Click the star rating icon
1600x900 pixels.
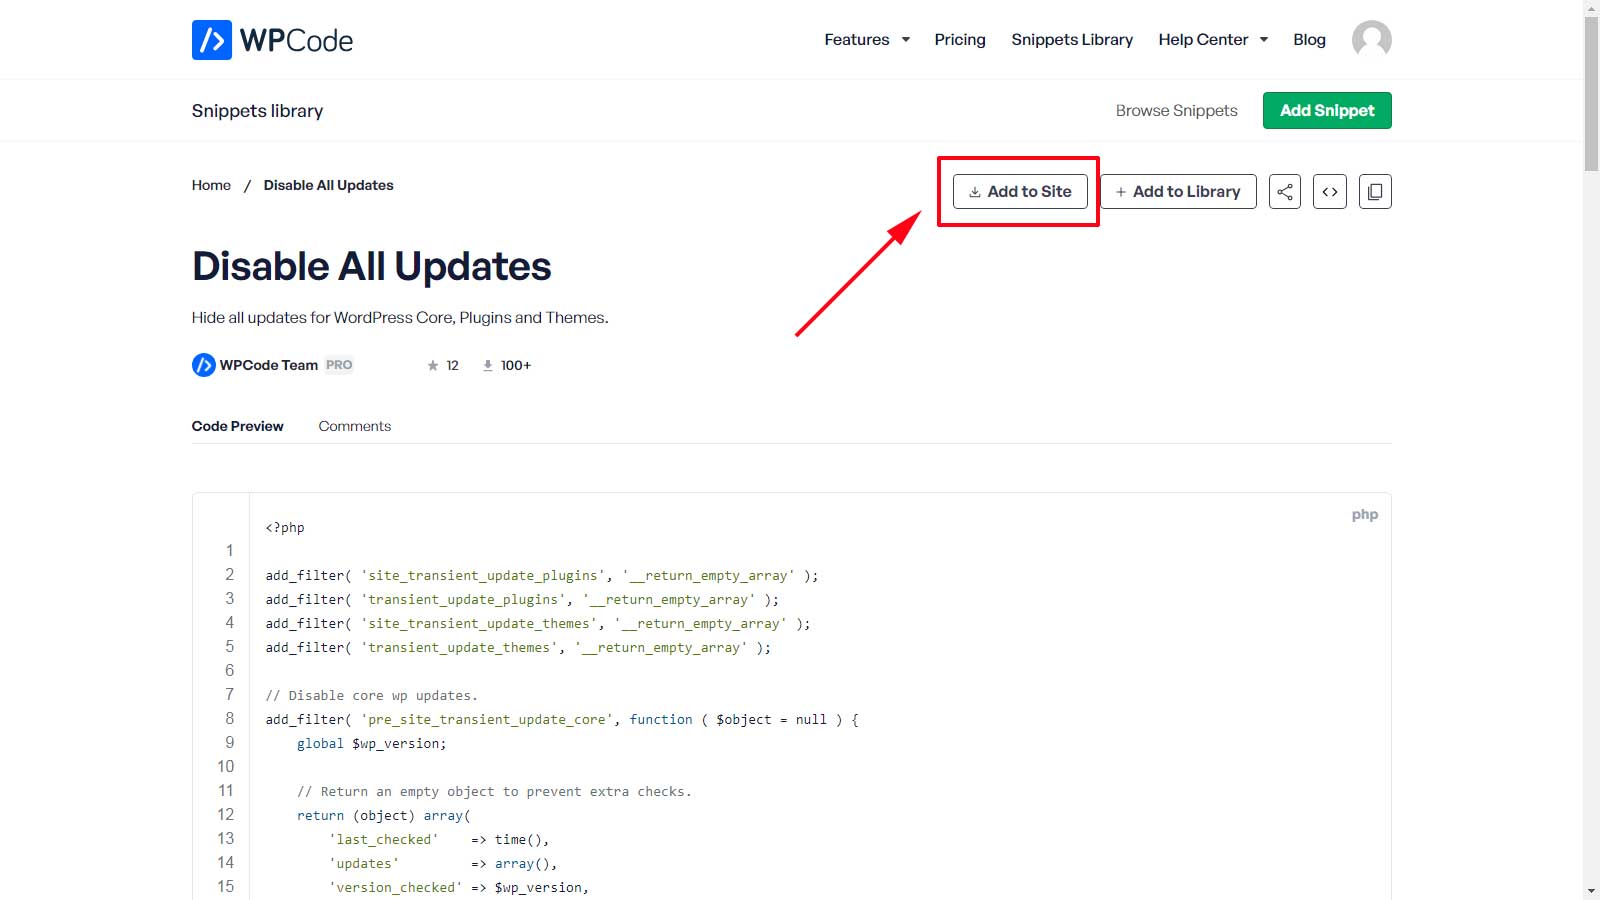433,366
